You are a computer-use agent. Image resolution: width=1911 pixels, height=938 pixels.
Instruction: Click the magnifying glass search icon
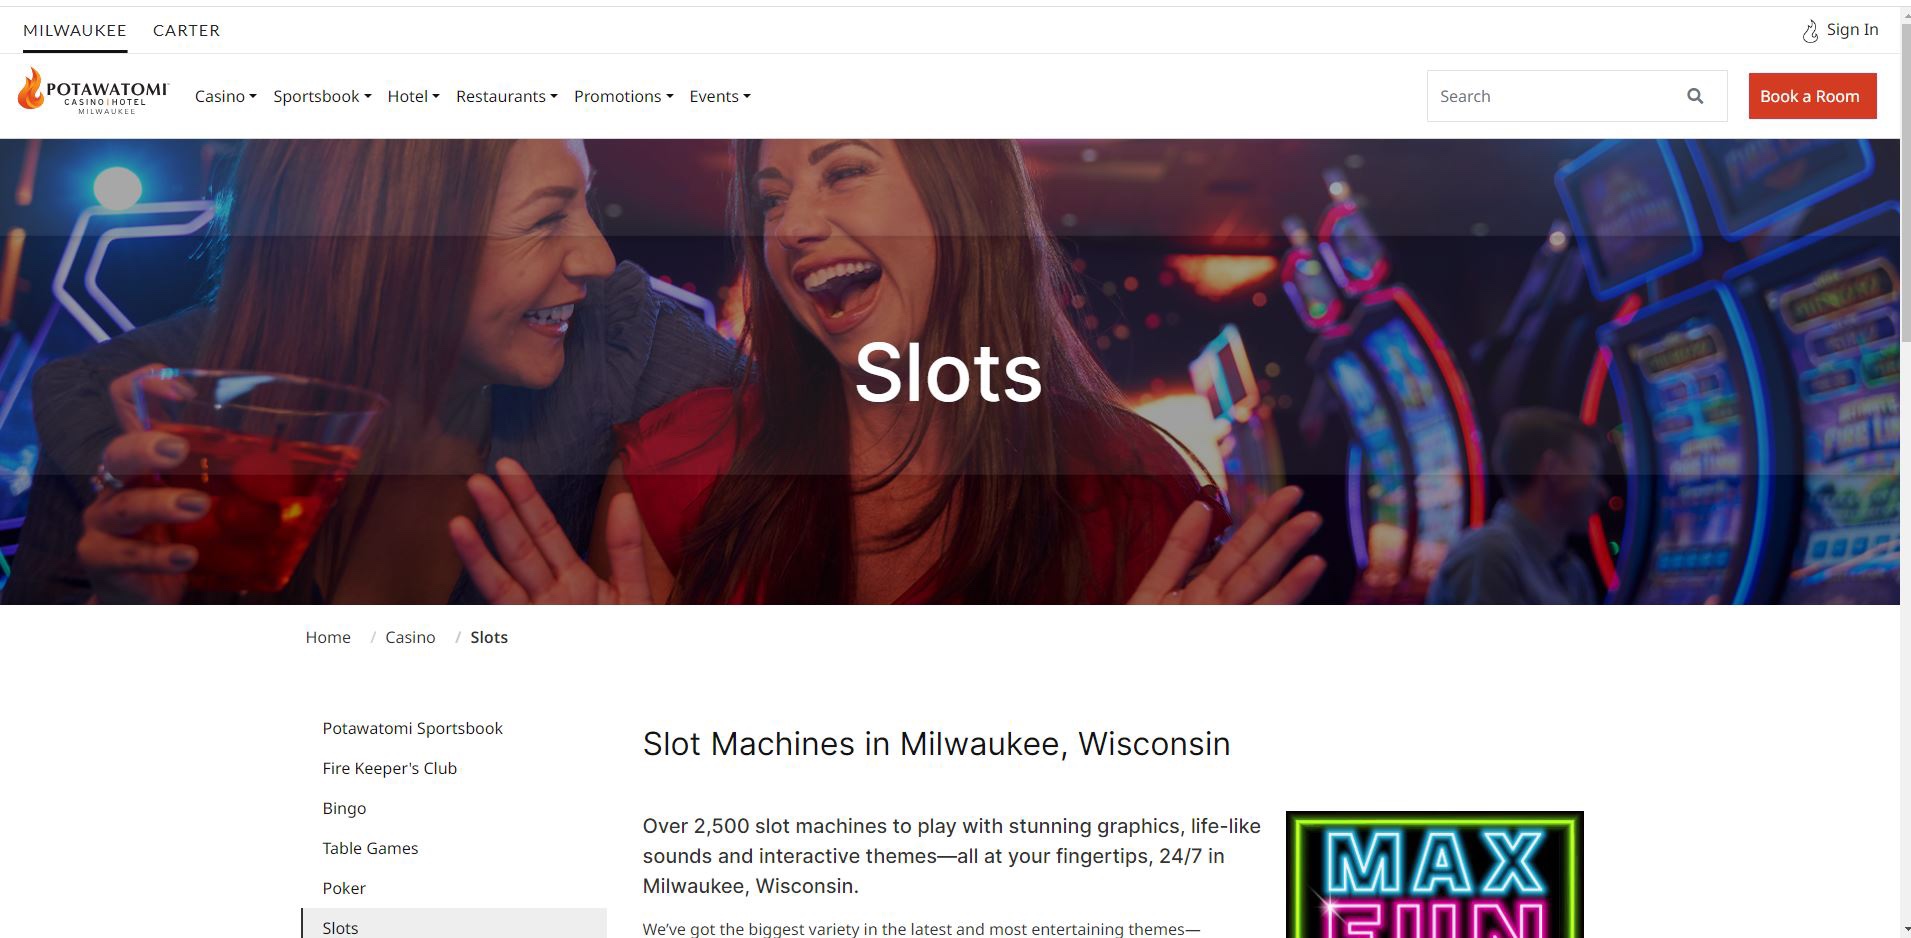(x=1695, y=96)
